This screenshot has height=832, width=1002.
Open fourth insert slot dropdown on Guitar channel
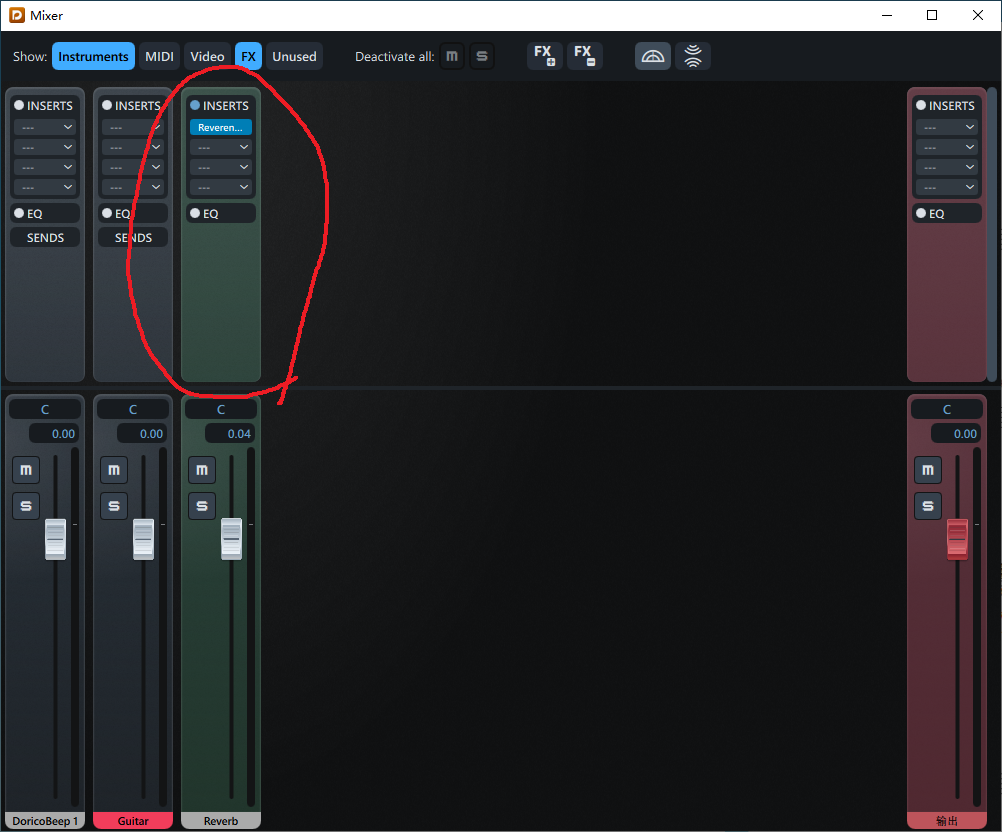tap(133, 187)
